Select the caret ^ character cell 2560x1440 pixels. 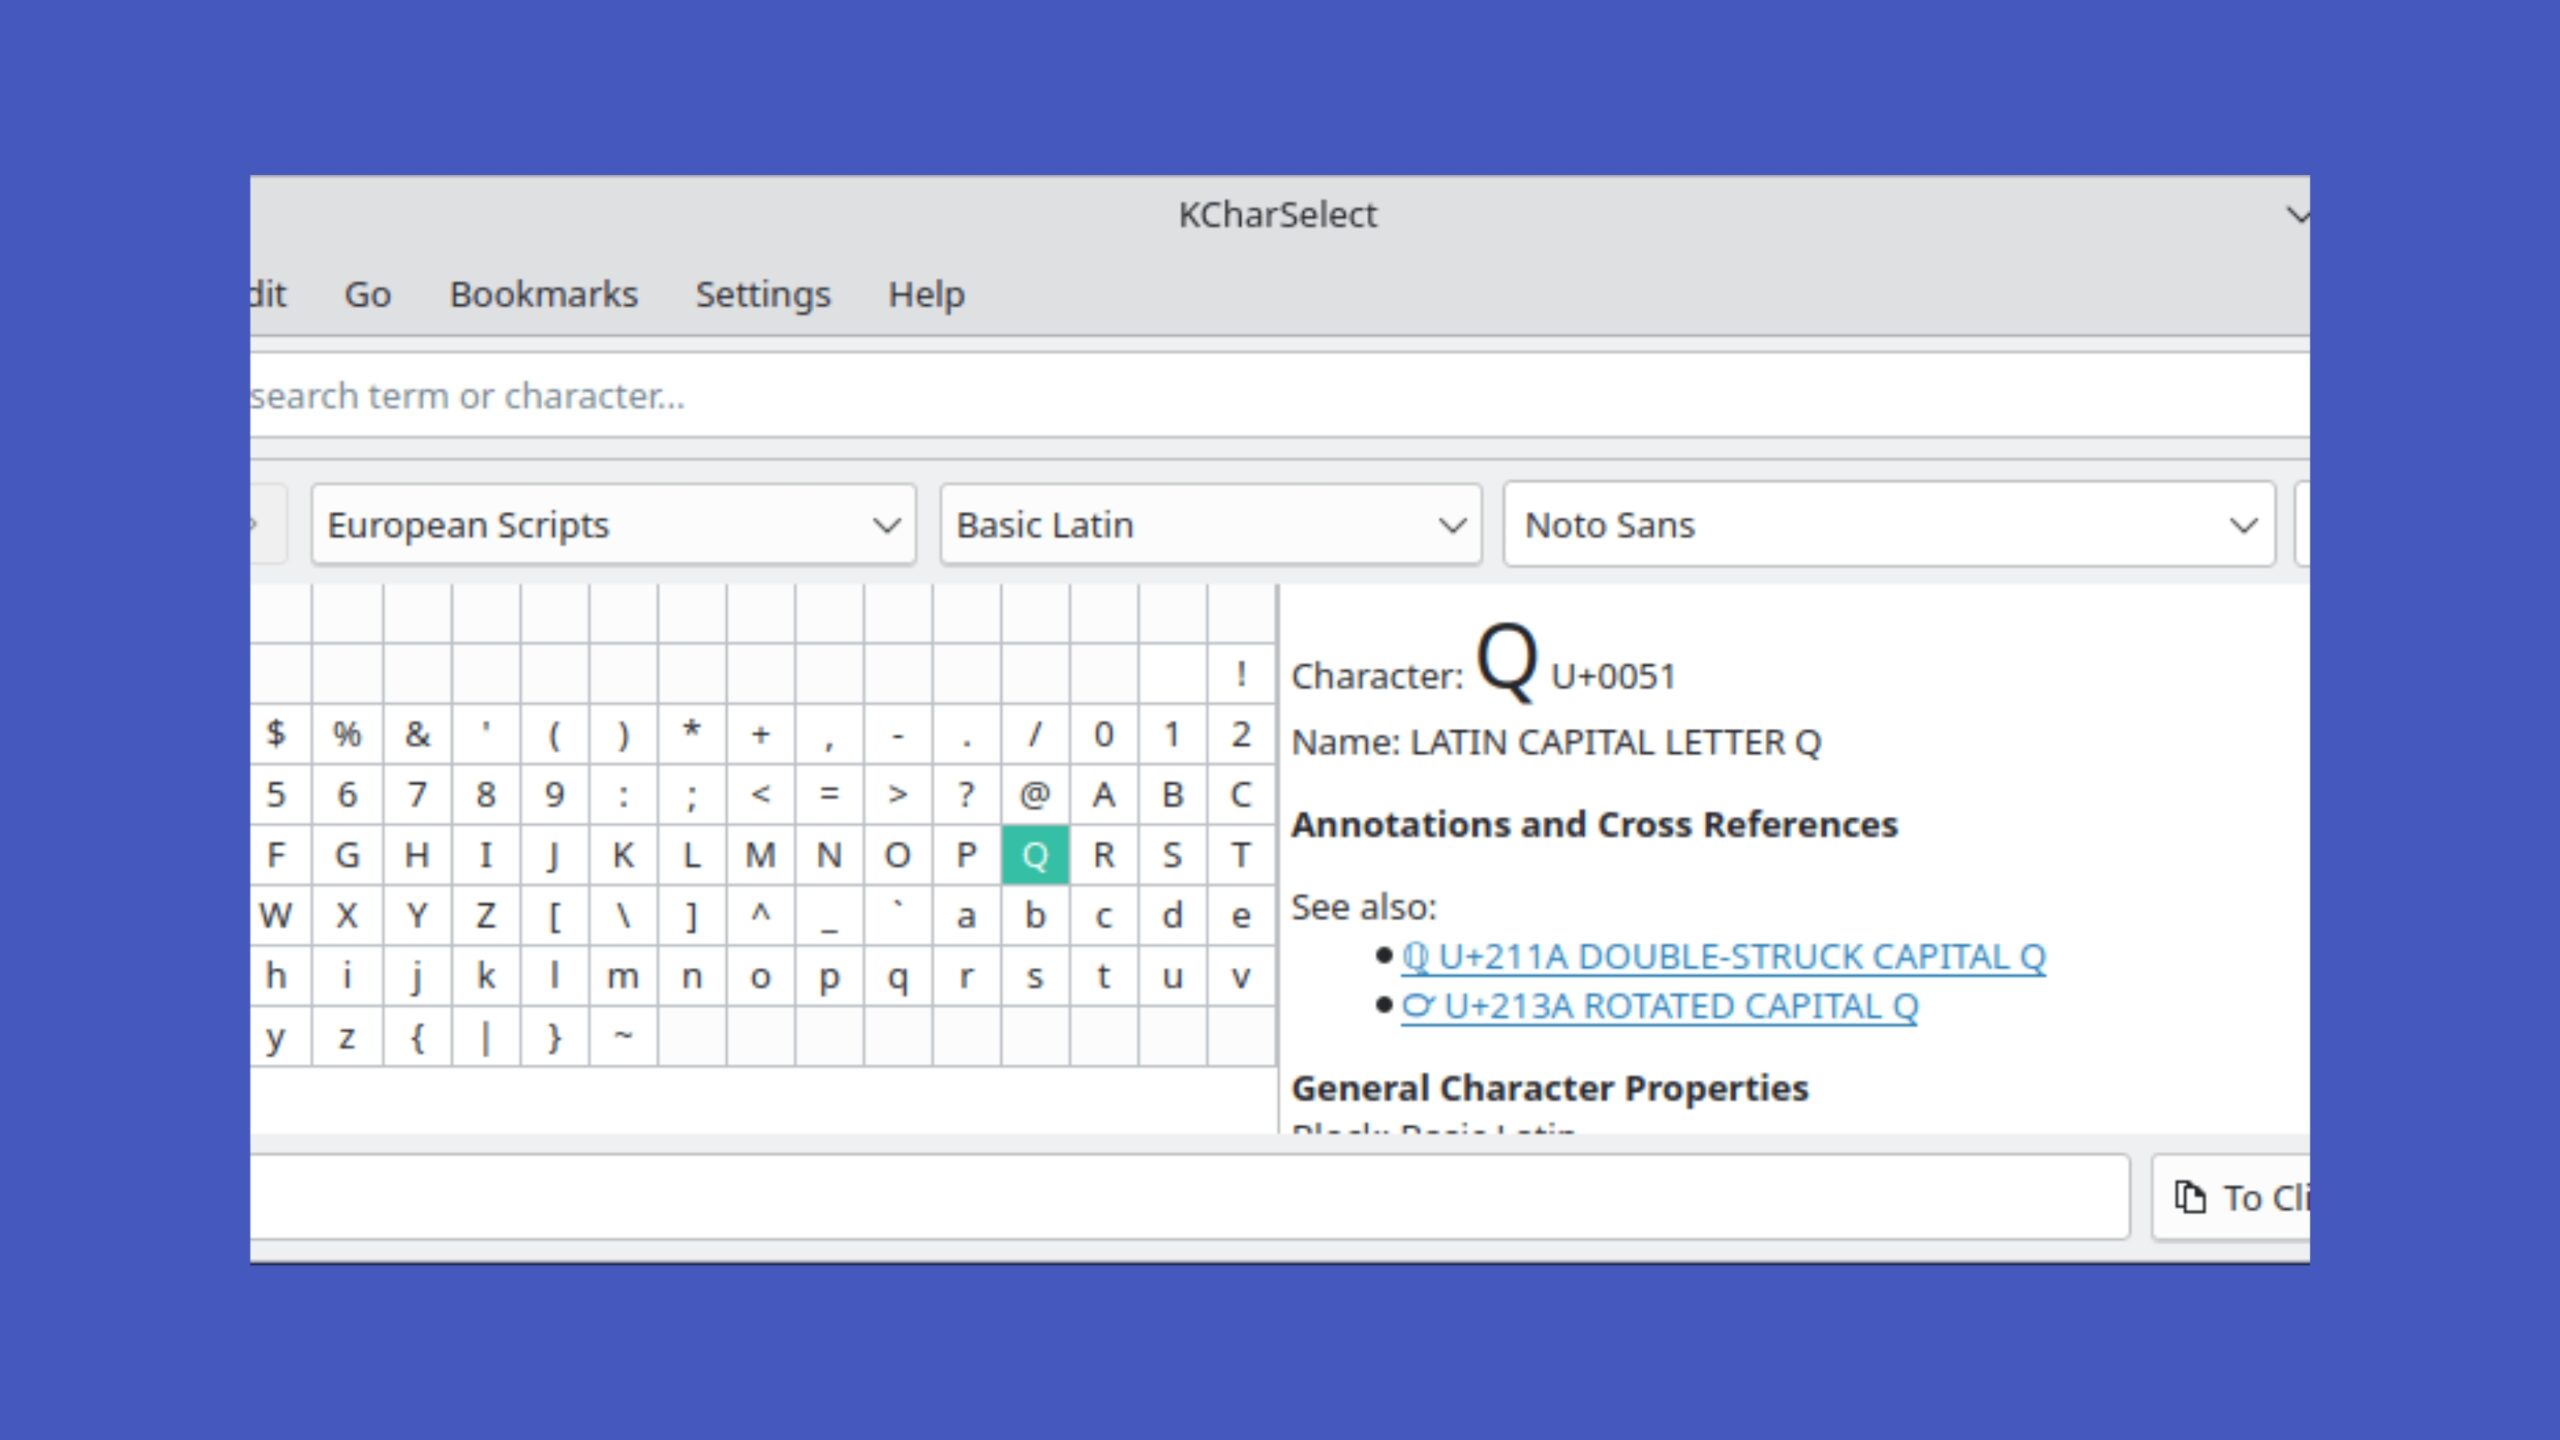[760, 915]
